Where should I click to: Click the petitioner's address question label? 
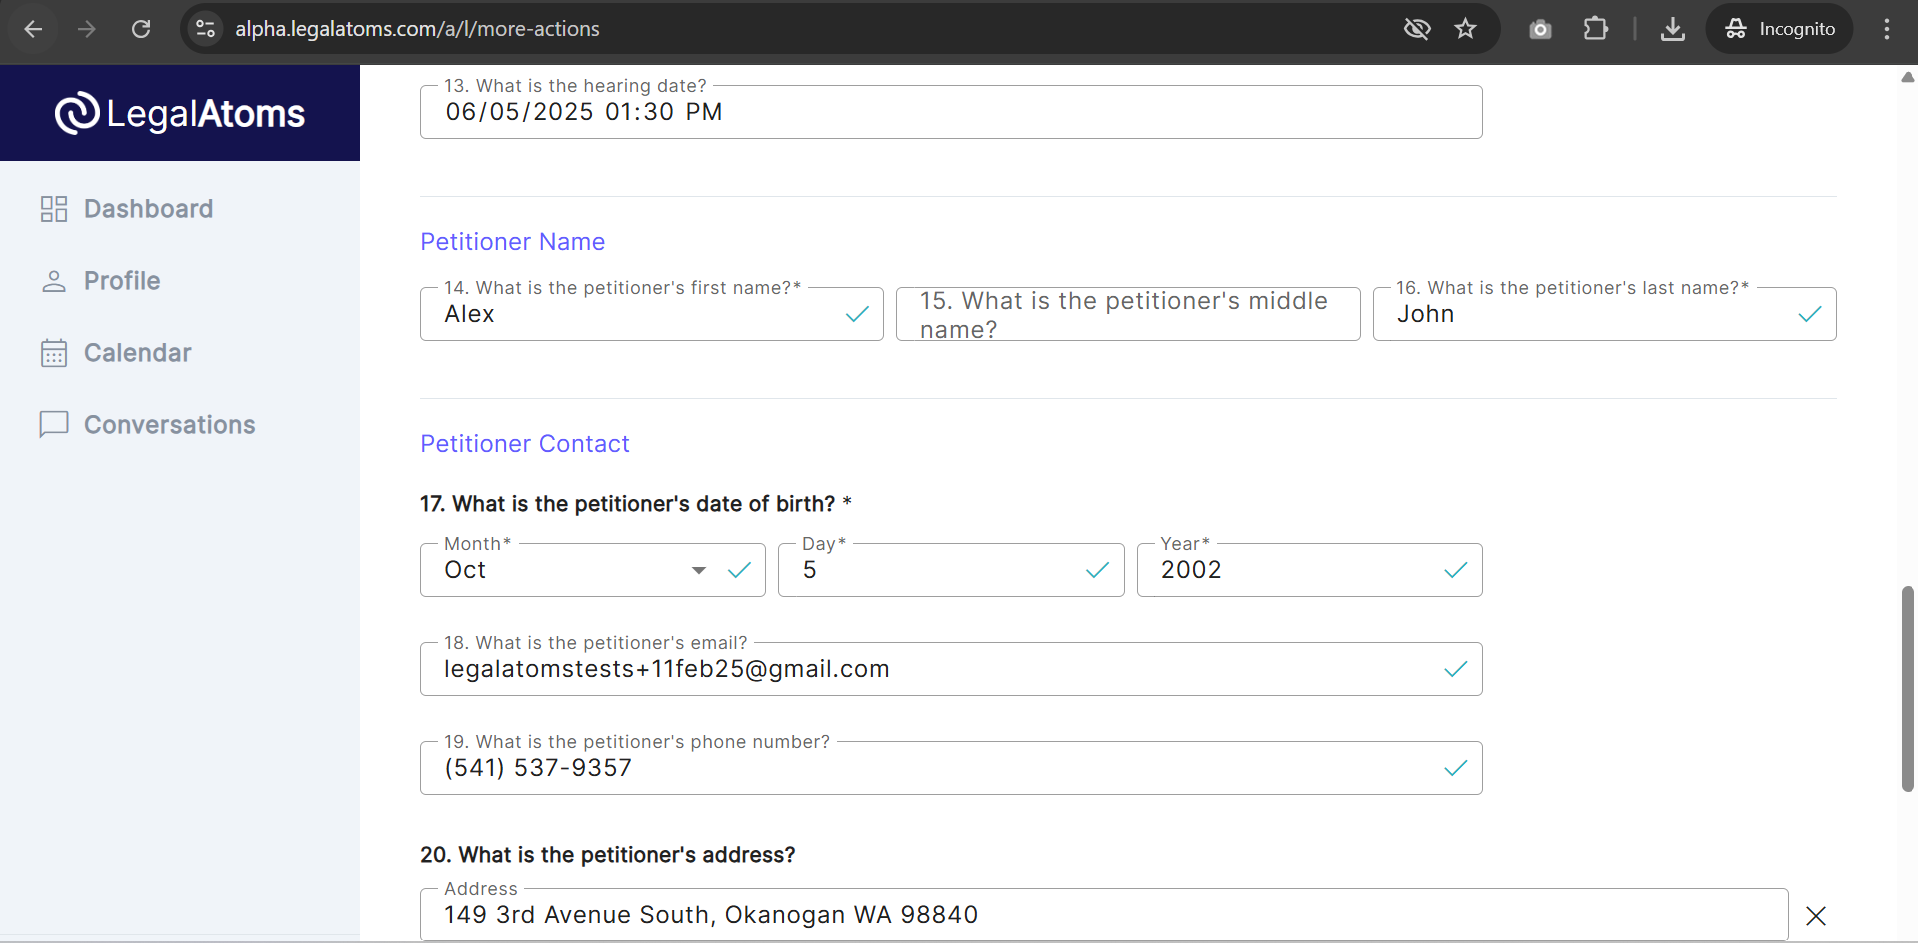click(608, 855)
